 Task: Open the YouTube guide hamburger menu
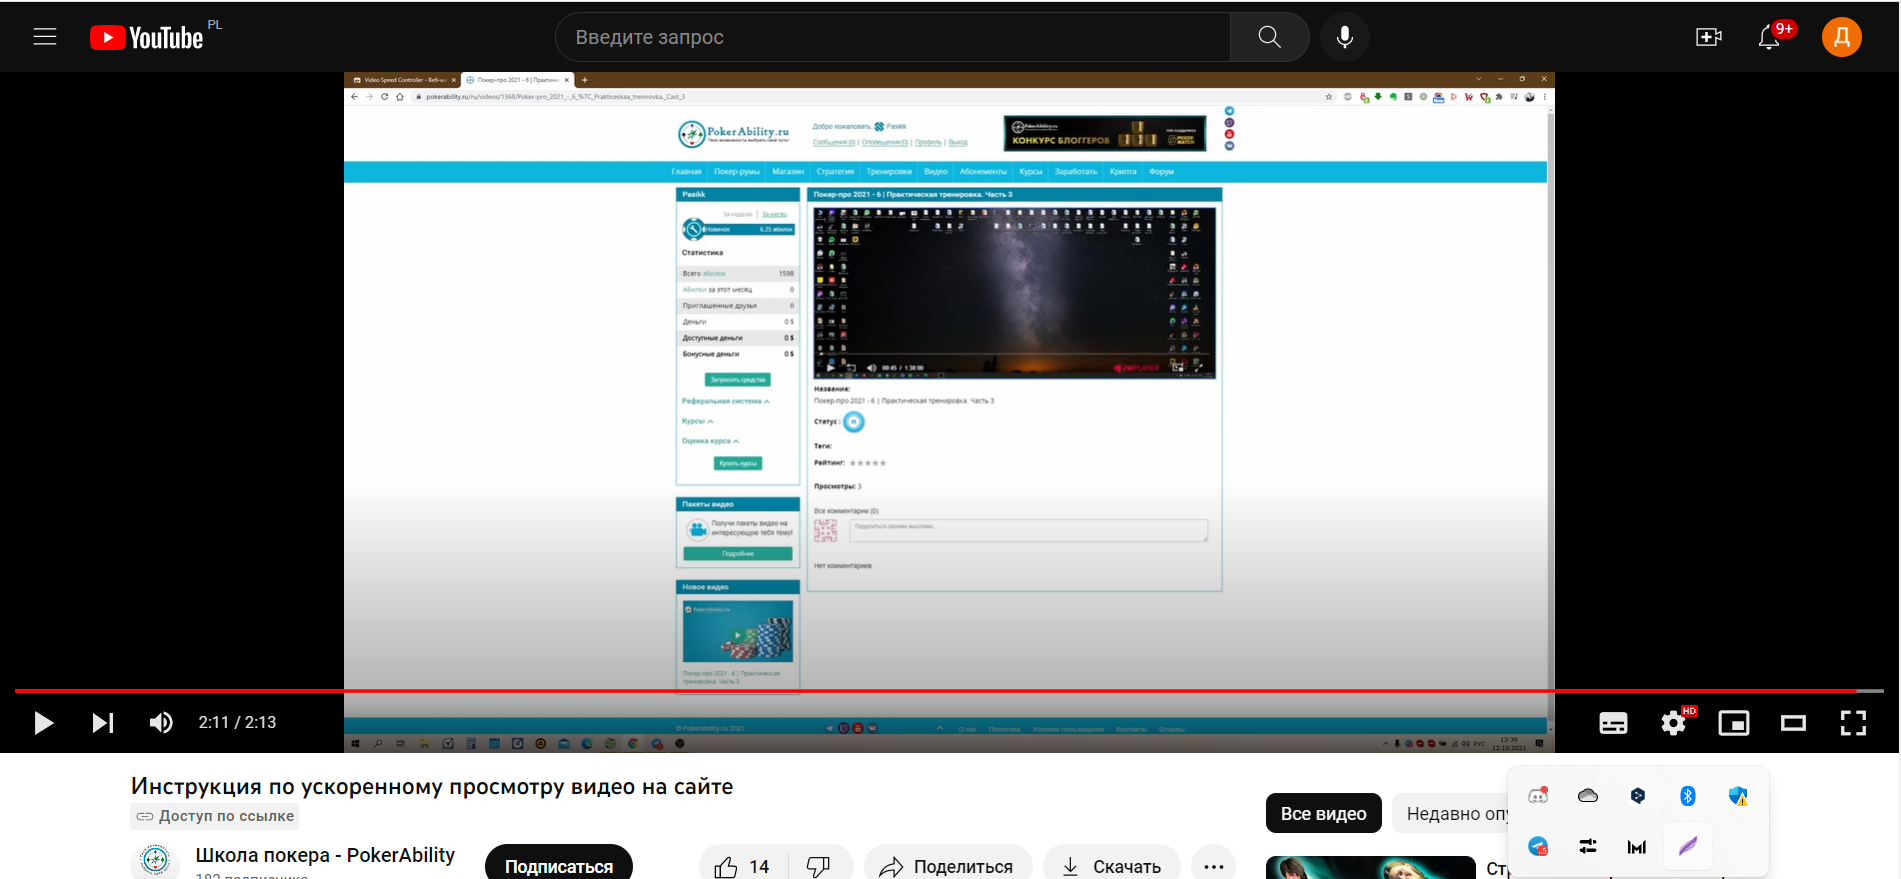(45, 37)
